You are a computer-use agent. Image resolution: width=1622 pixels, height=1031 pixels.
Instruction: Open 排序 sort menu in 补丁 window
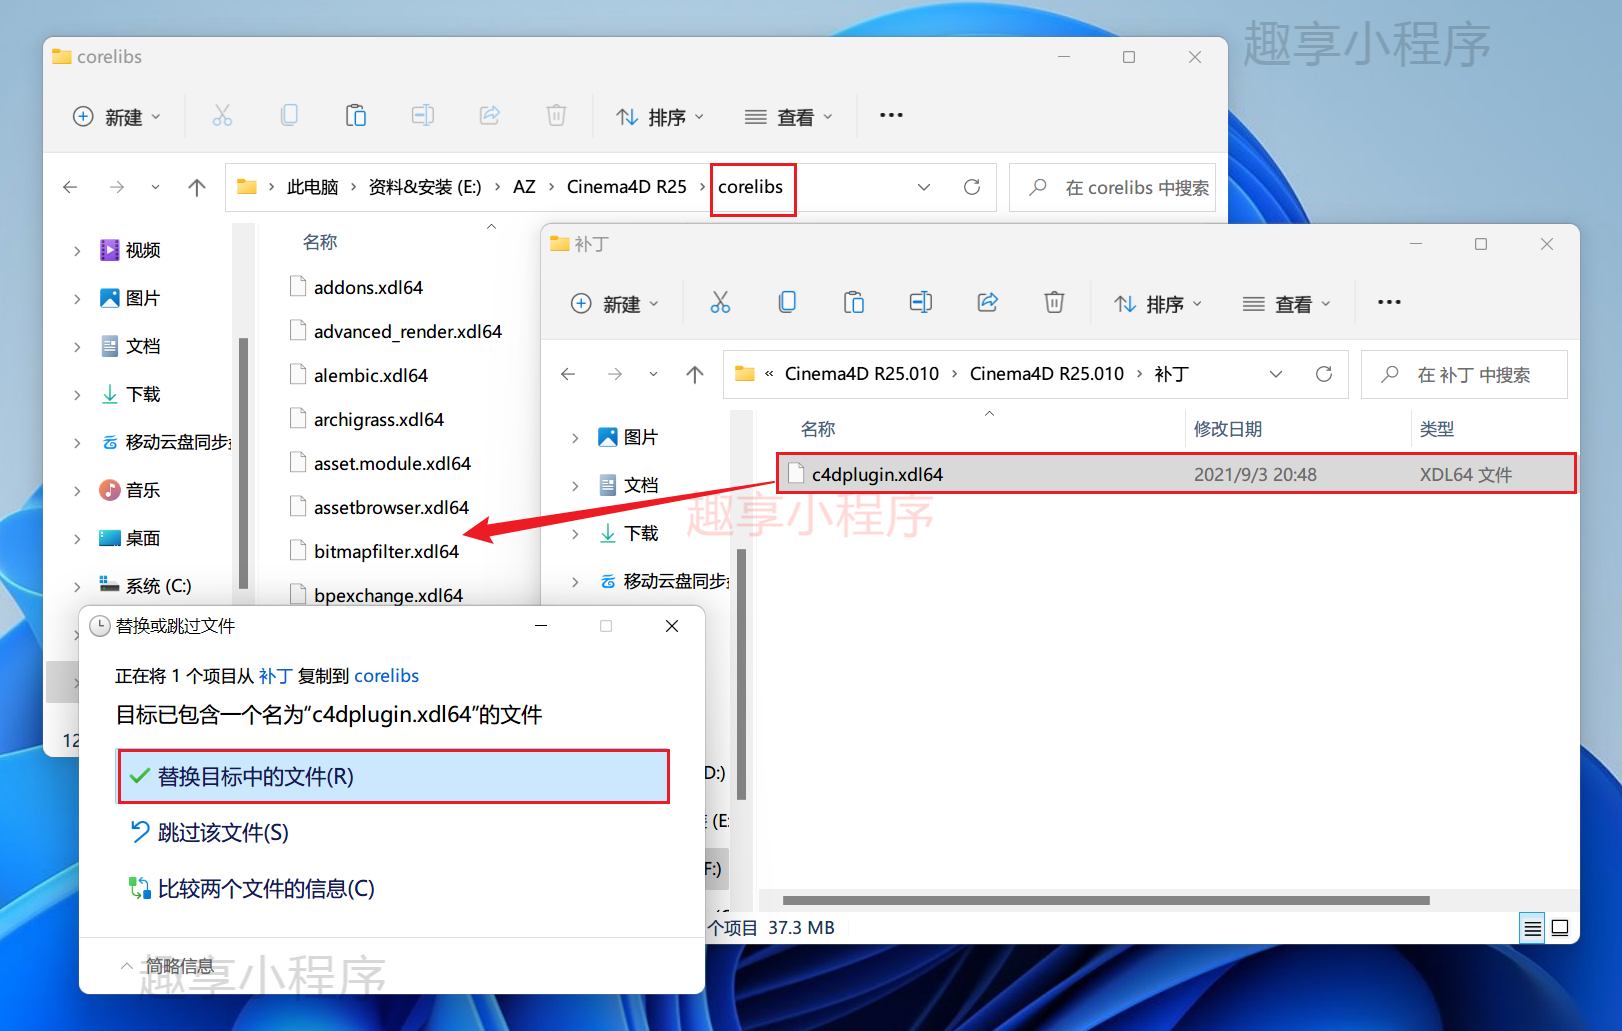click(1158, 303)
